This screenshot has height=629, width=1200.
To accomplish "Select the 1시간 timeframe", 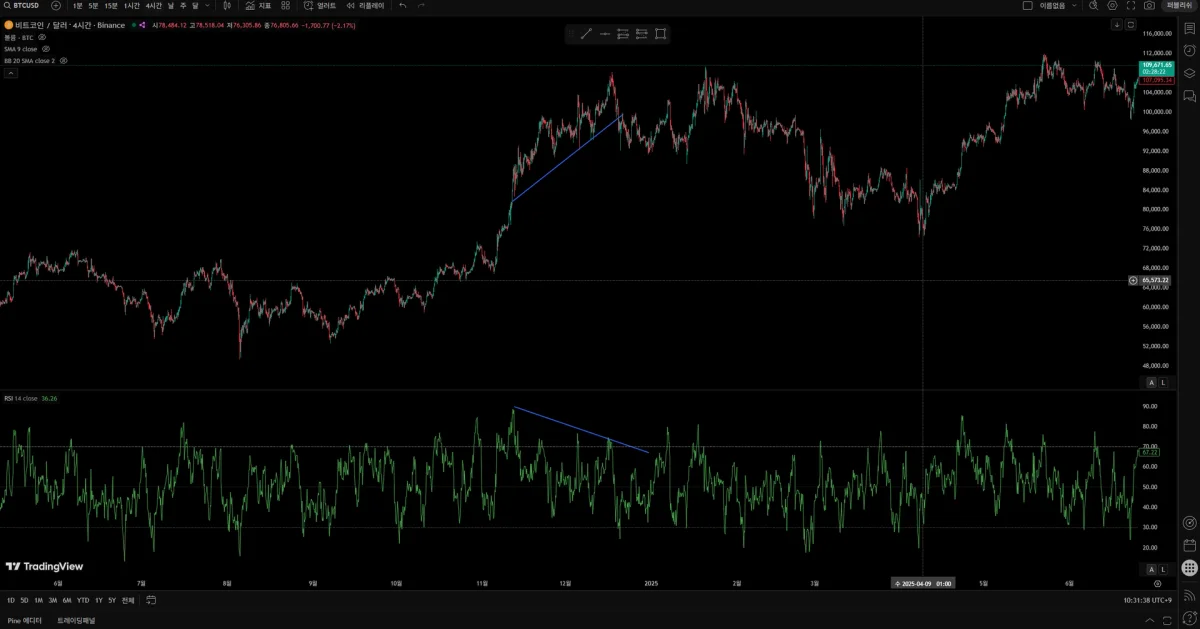I will [x=131, y=5].
